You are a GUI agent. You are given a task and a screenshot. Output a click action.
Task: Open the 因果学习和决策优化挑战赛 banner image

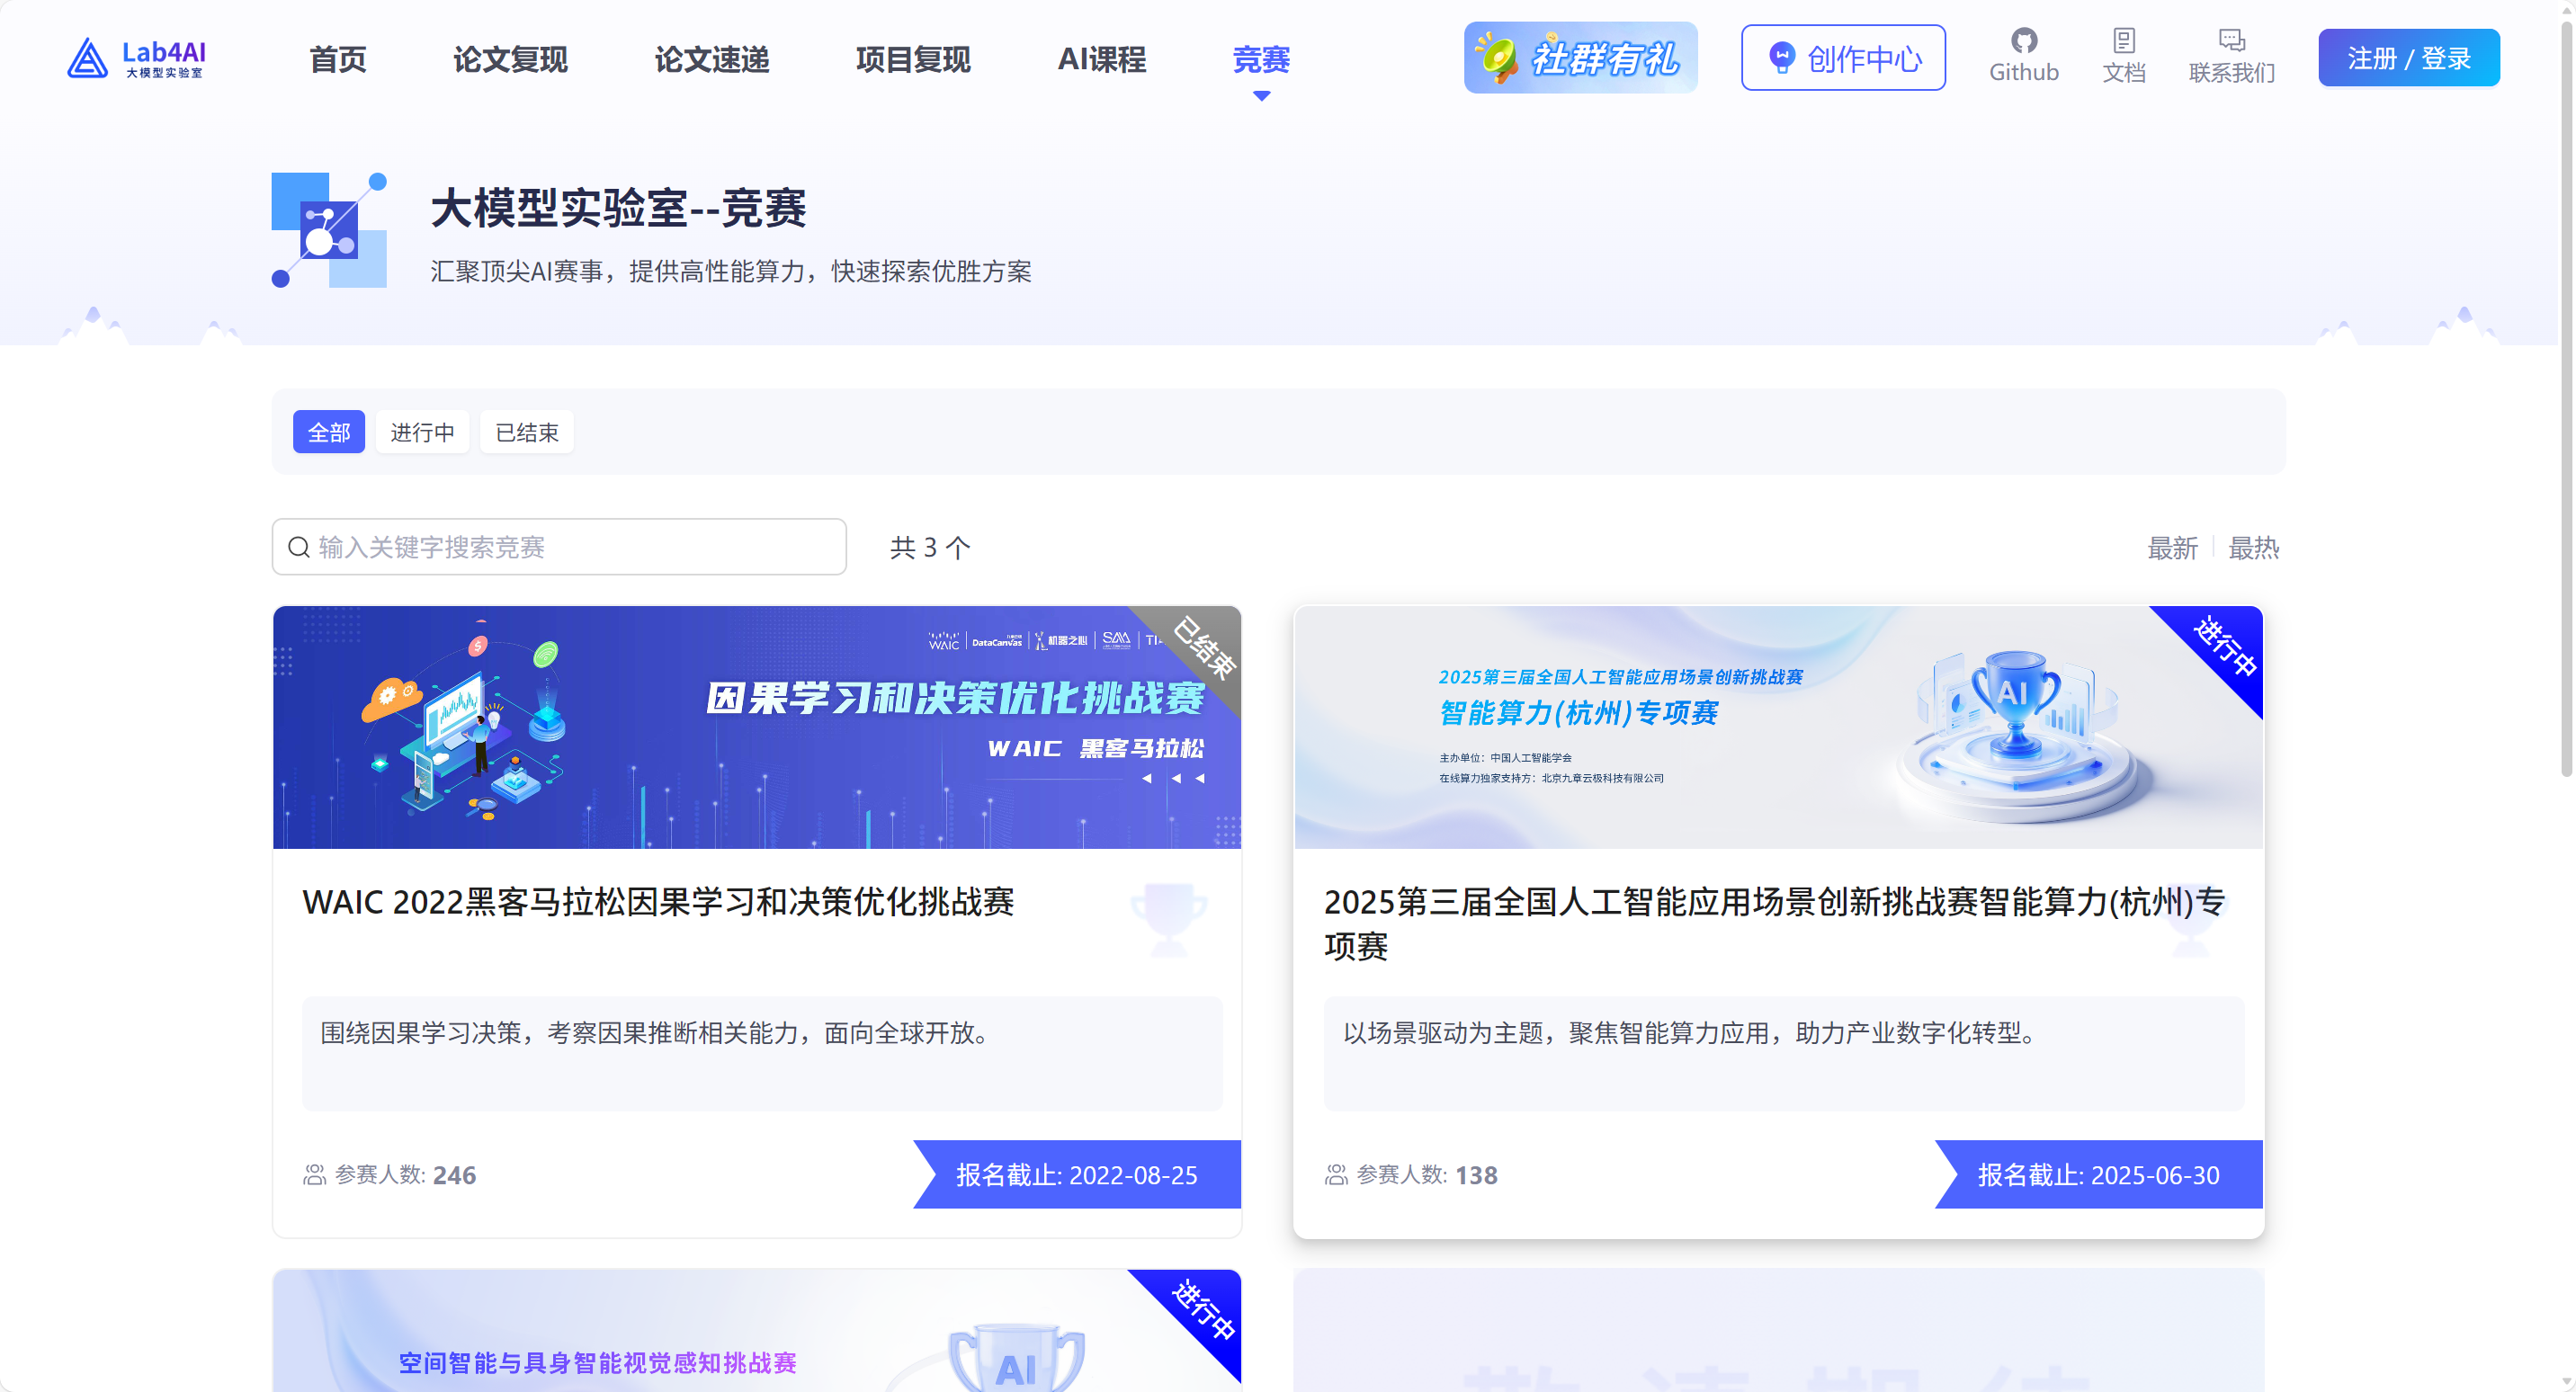(x=757, y=727)
